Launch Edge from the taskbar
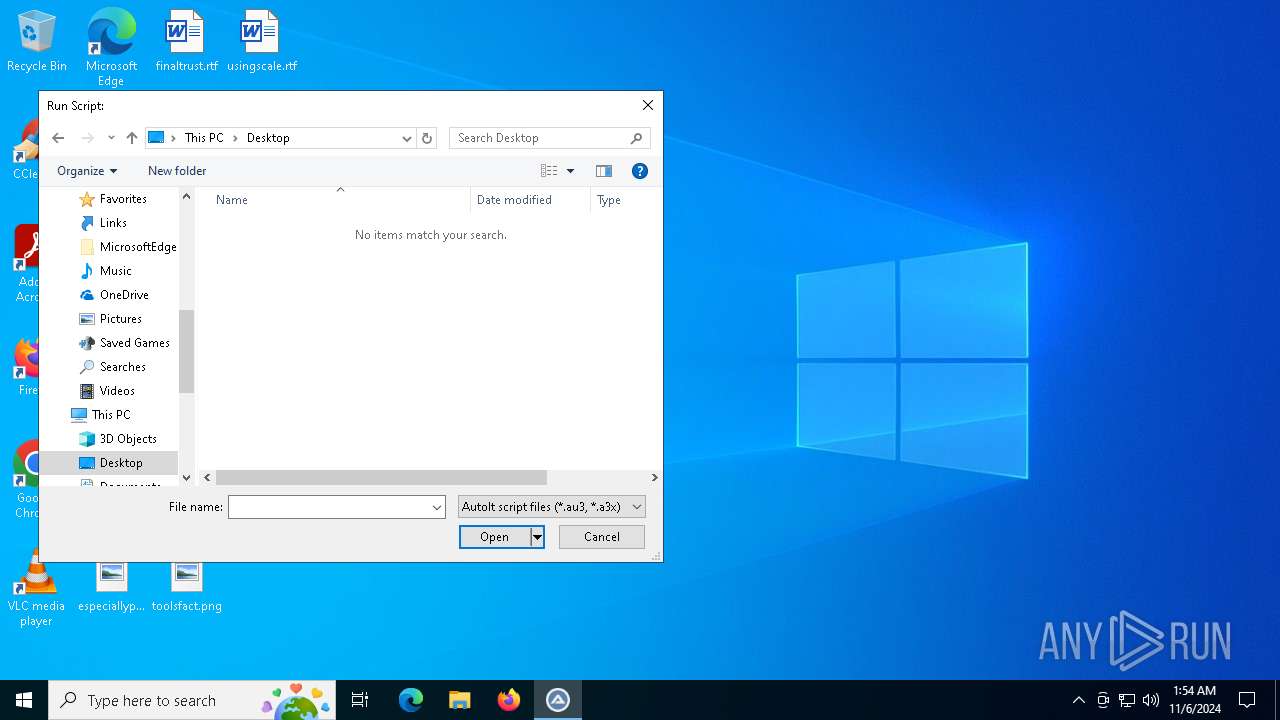1280x720 pixels. [411, 700]
